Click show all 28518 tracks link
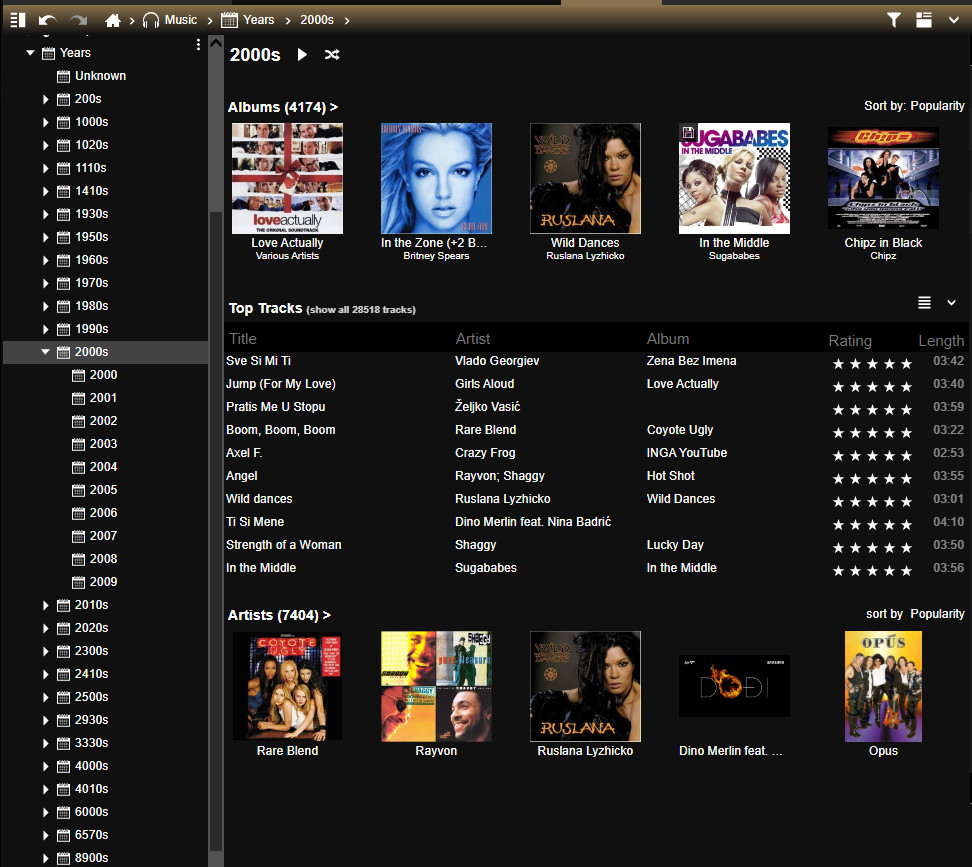Image resolution: width=972 pixels, height=867 pixels. (360, 310)
